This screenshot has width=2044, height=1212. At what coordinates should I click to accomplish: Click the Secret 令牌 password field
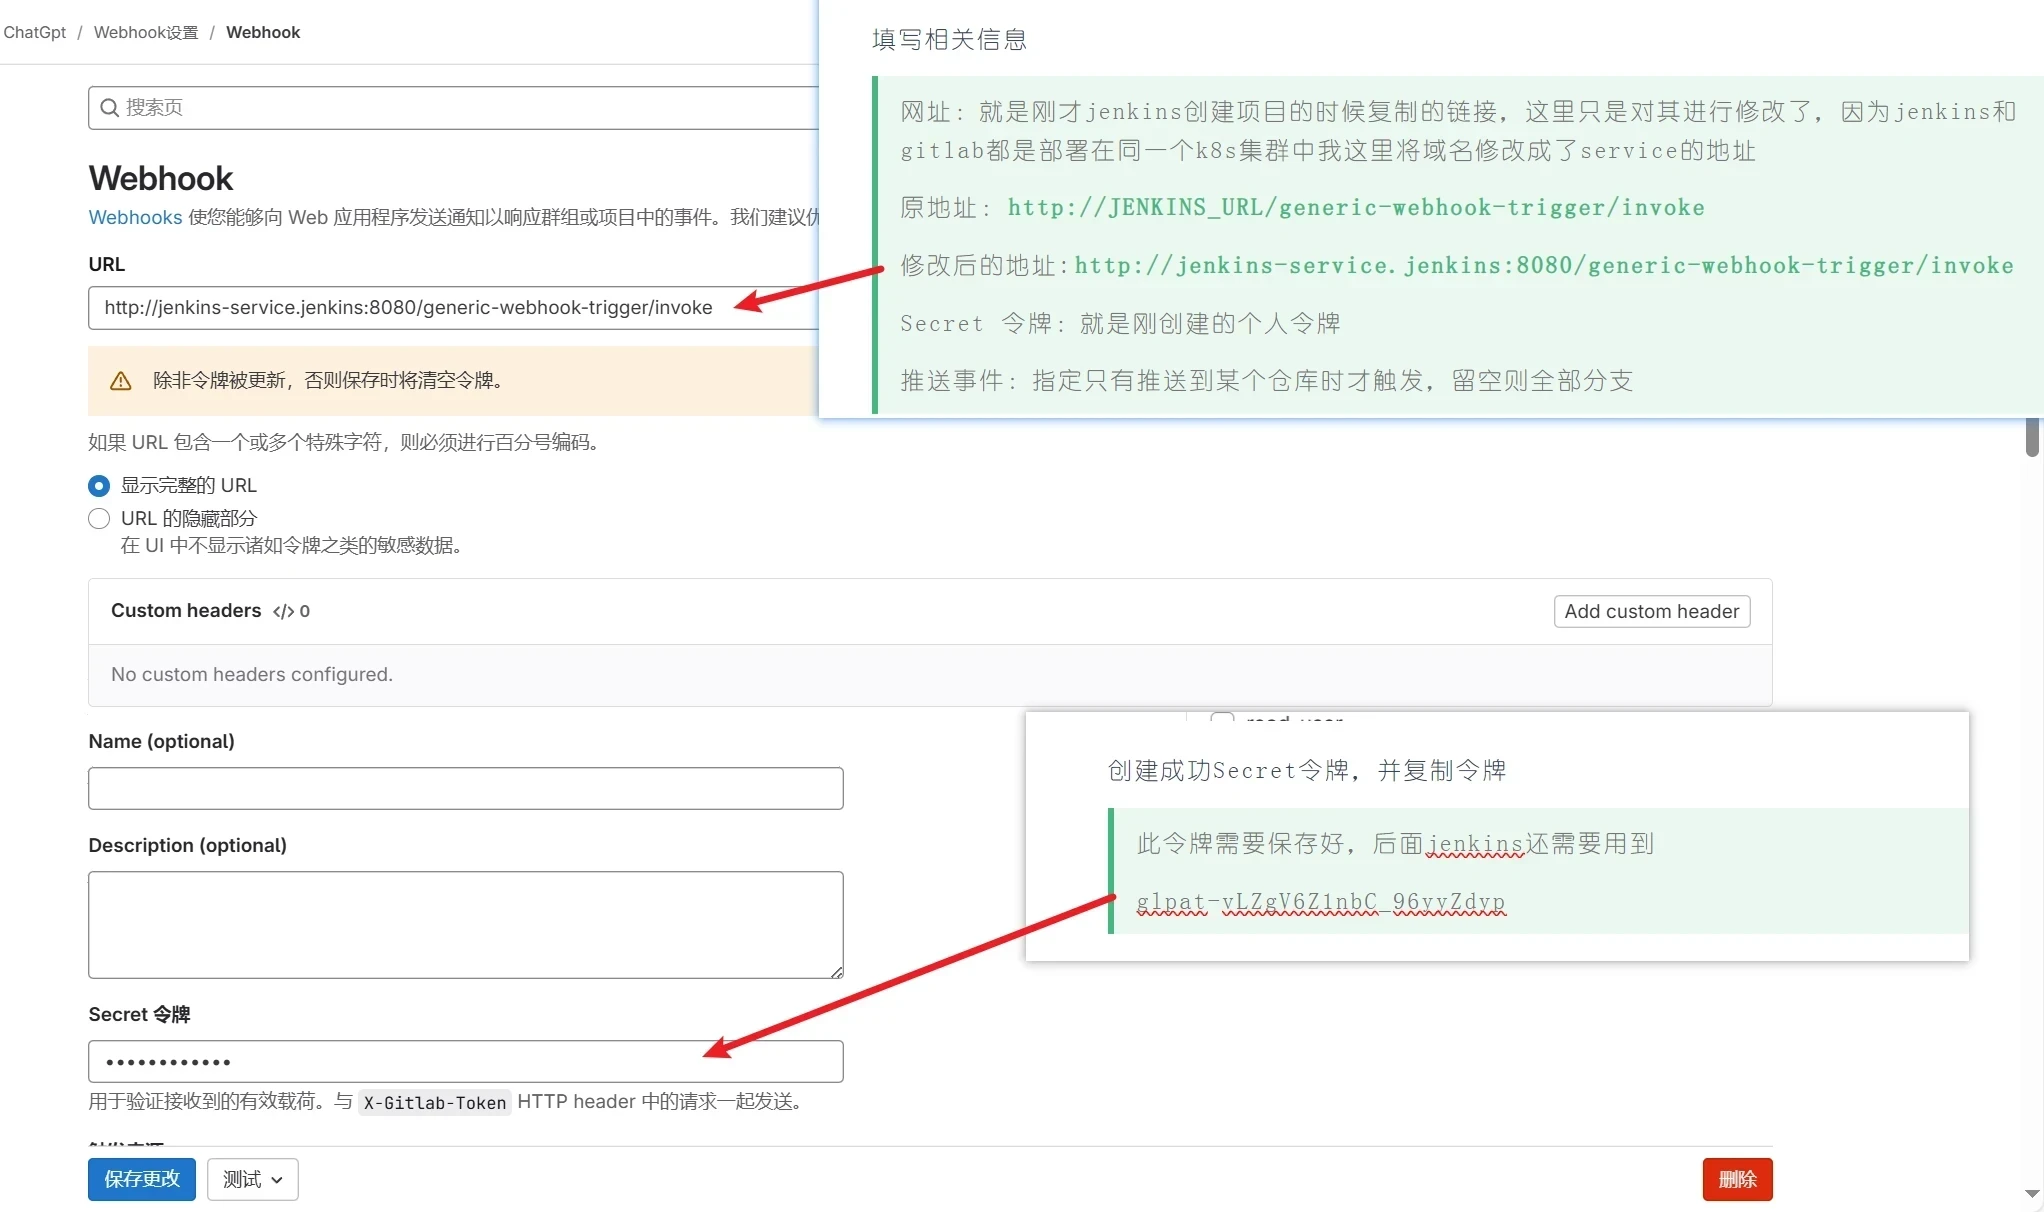[400, 1062]
